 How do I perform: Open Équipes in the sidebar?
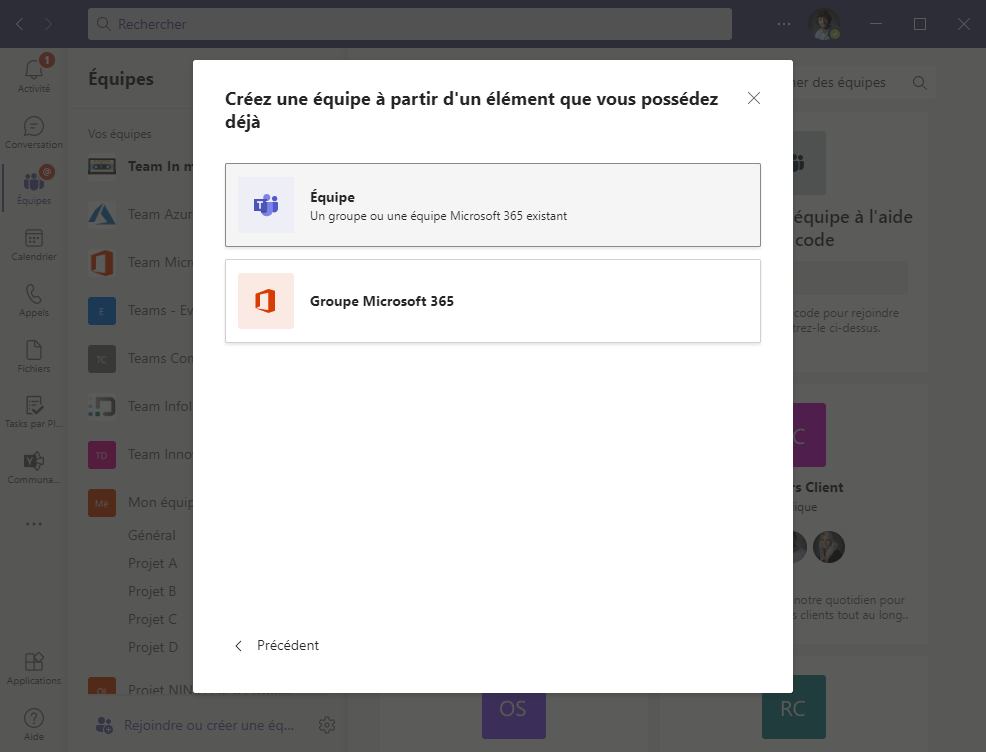(x=34, y=187)
